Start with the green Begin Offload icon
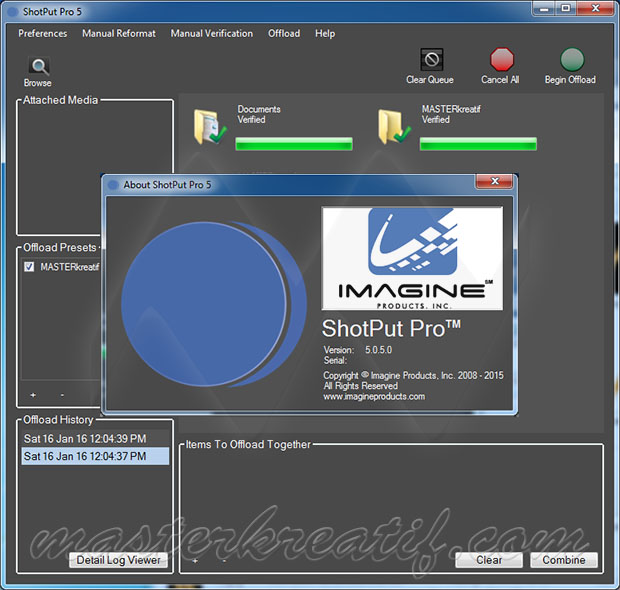Viewport: 620px width, 590px height. 572,60
